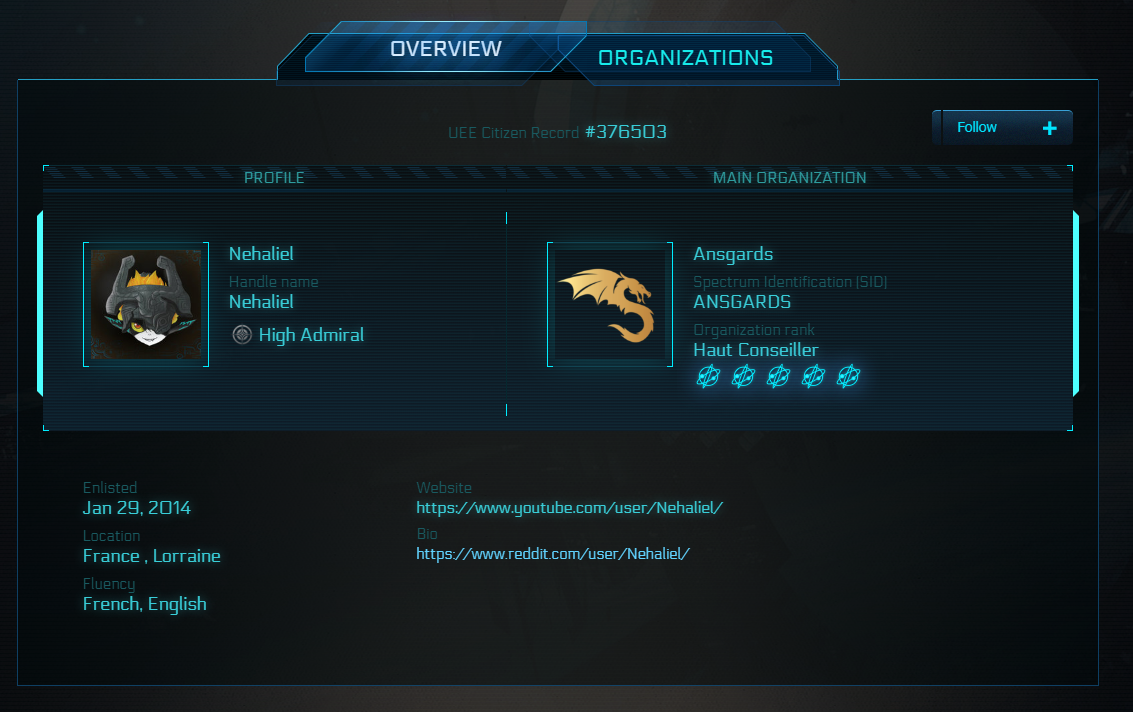Follow this citizen
Viewport: 1133px width, 712px height.
tap(1002, 128)
